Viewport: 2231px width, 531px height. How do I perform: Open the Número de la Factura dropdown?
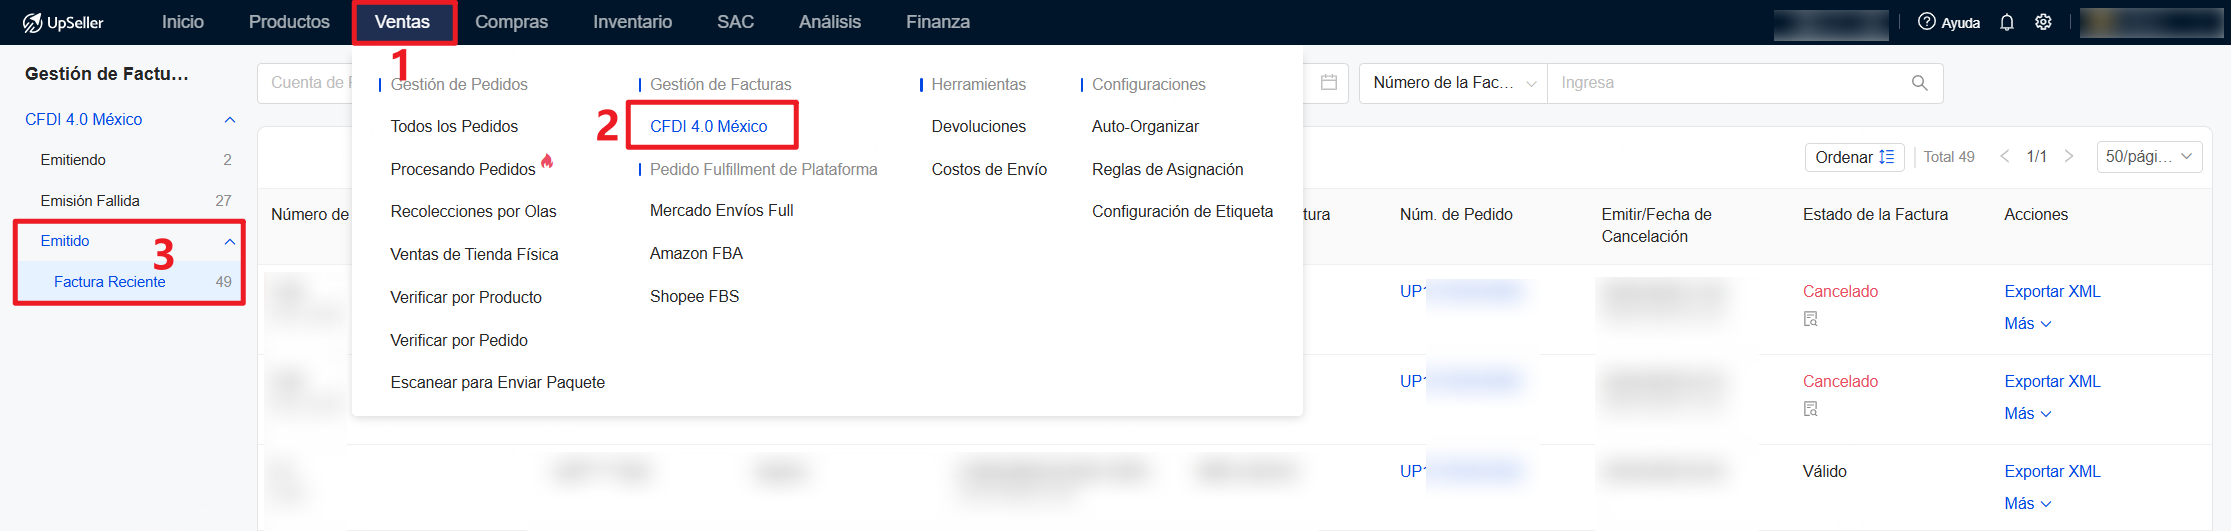click(x=1453, y=83)
